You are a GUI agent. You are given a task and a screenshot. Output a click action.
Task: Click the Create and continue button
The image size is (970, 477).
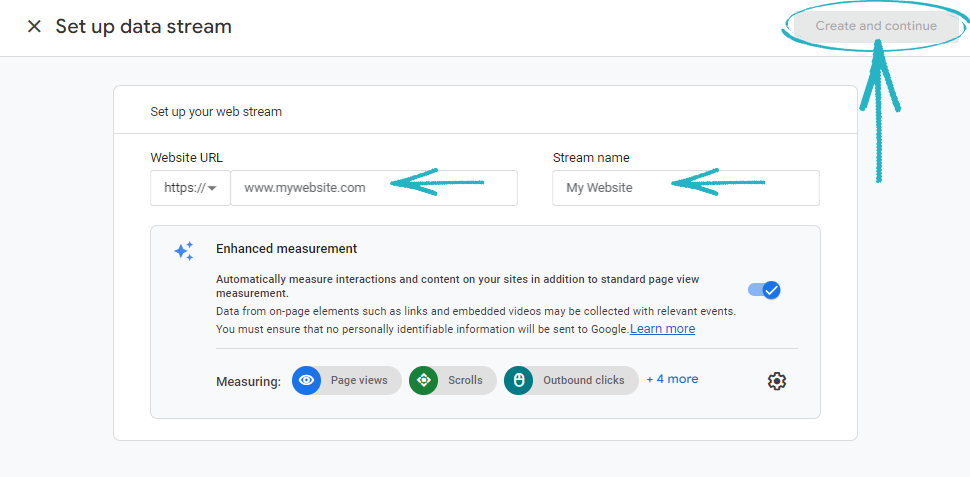click(x=876, y=26)
